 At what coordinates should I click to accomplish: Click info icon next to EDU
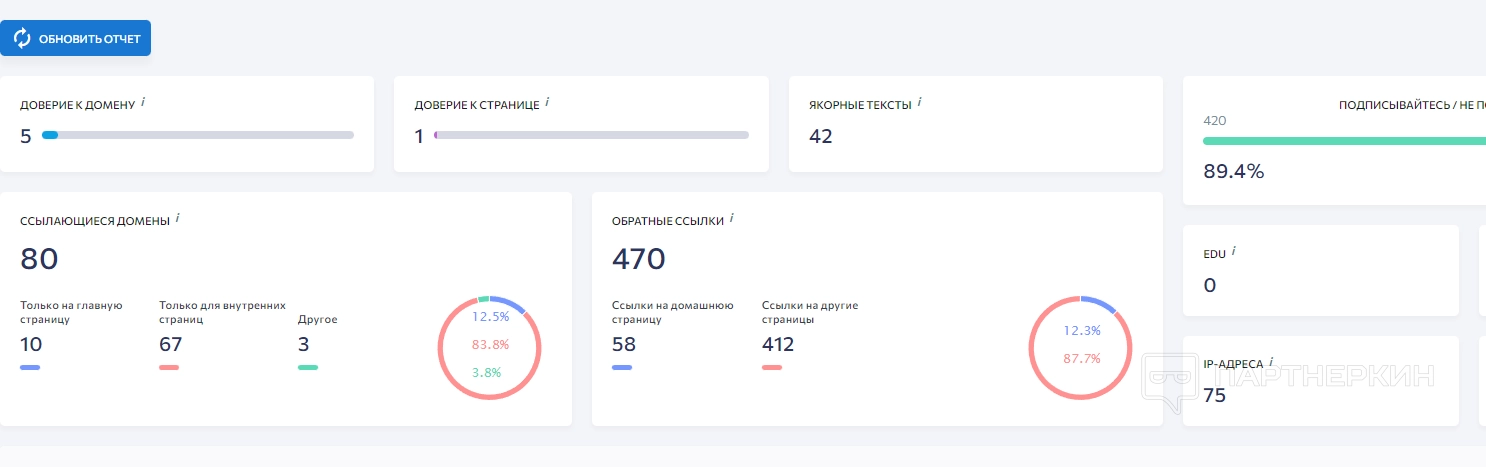1234,251
